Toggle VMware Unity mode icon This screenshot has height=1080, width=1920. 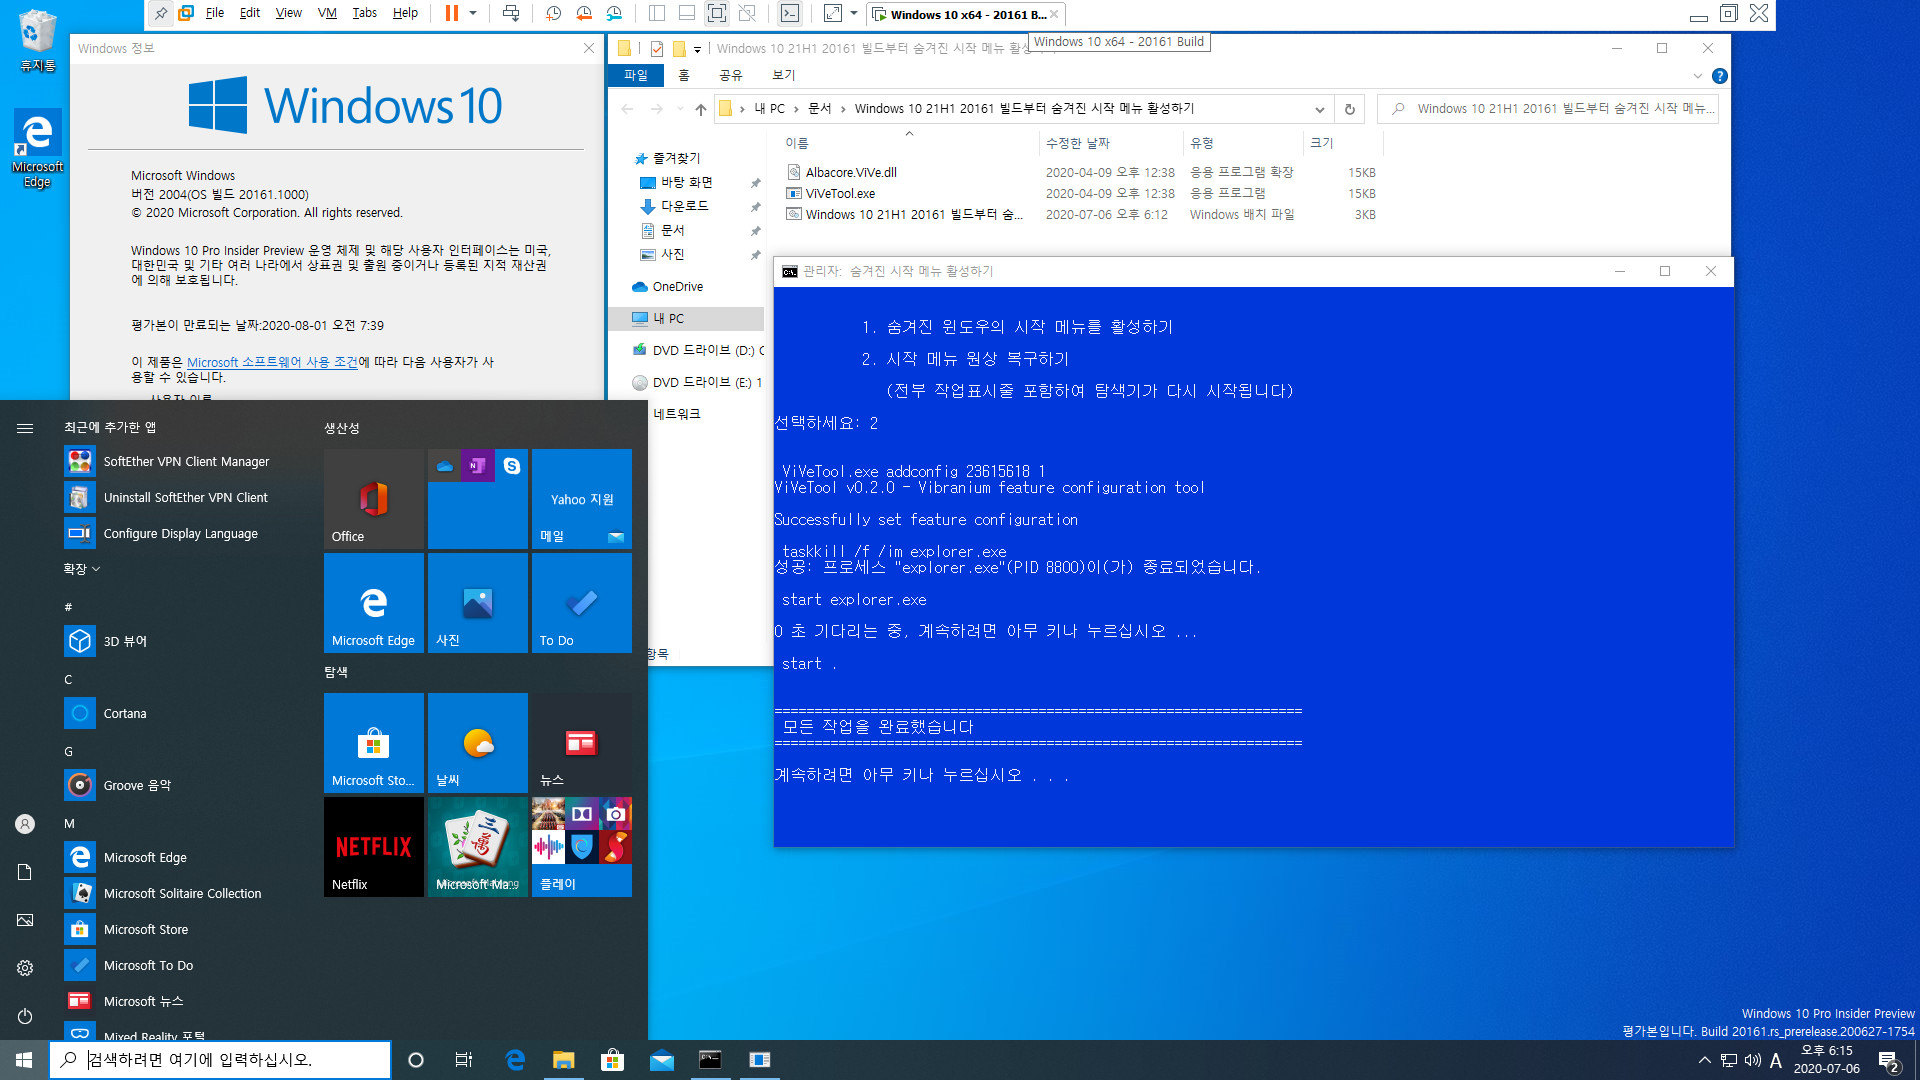[x=747, y=13]
